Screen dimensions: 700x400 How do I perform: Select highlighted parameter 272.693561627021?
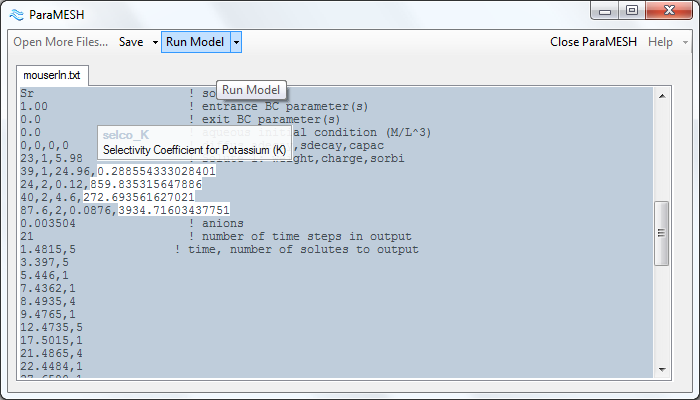tap(139, 197)
